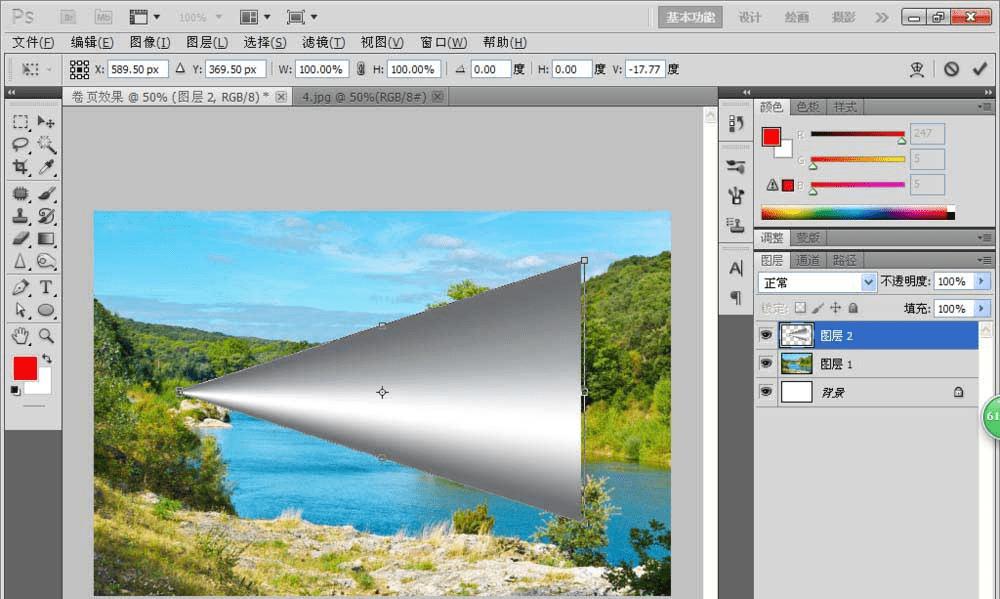Open the Layers panel flyout menu
This screenshot has width=1000, height=599.
coord(985,260)
